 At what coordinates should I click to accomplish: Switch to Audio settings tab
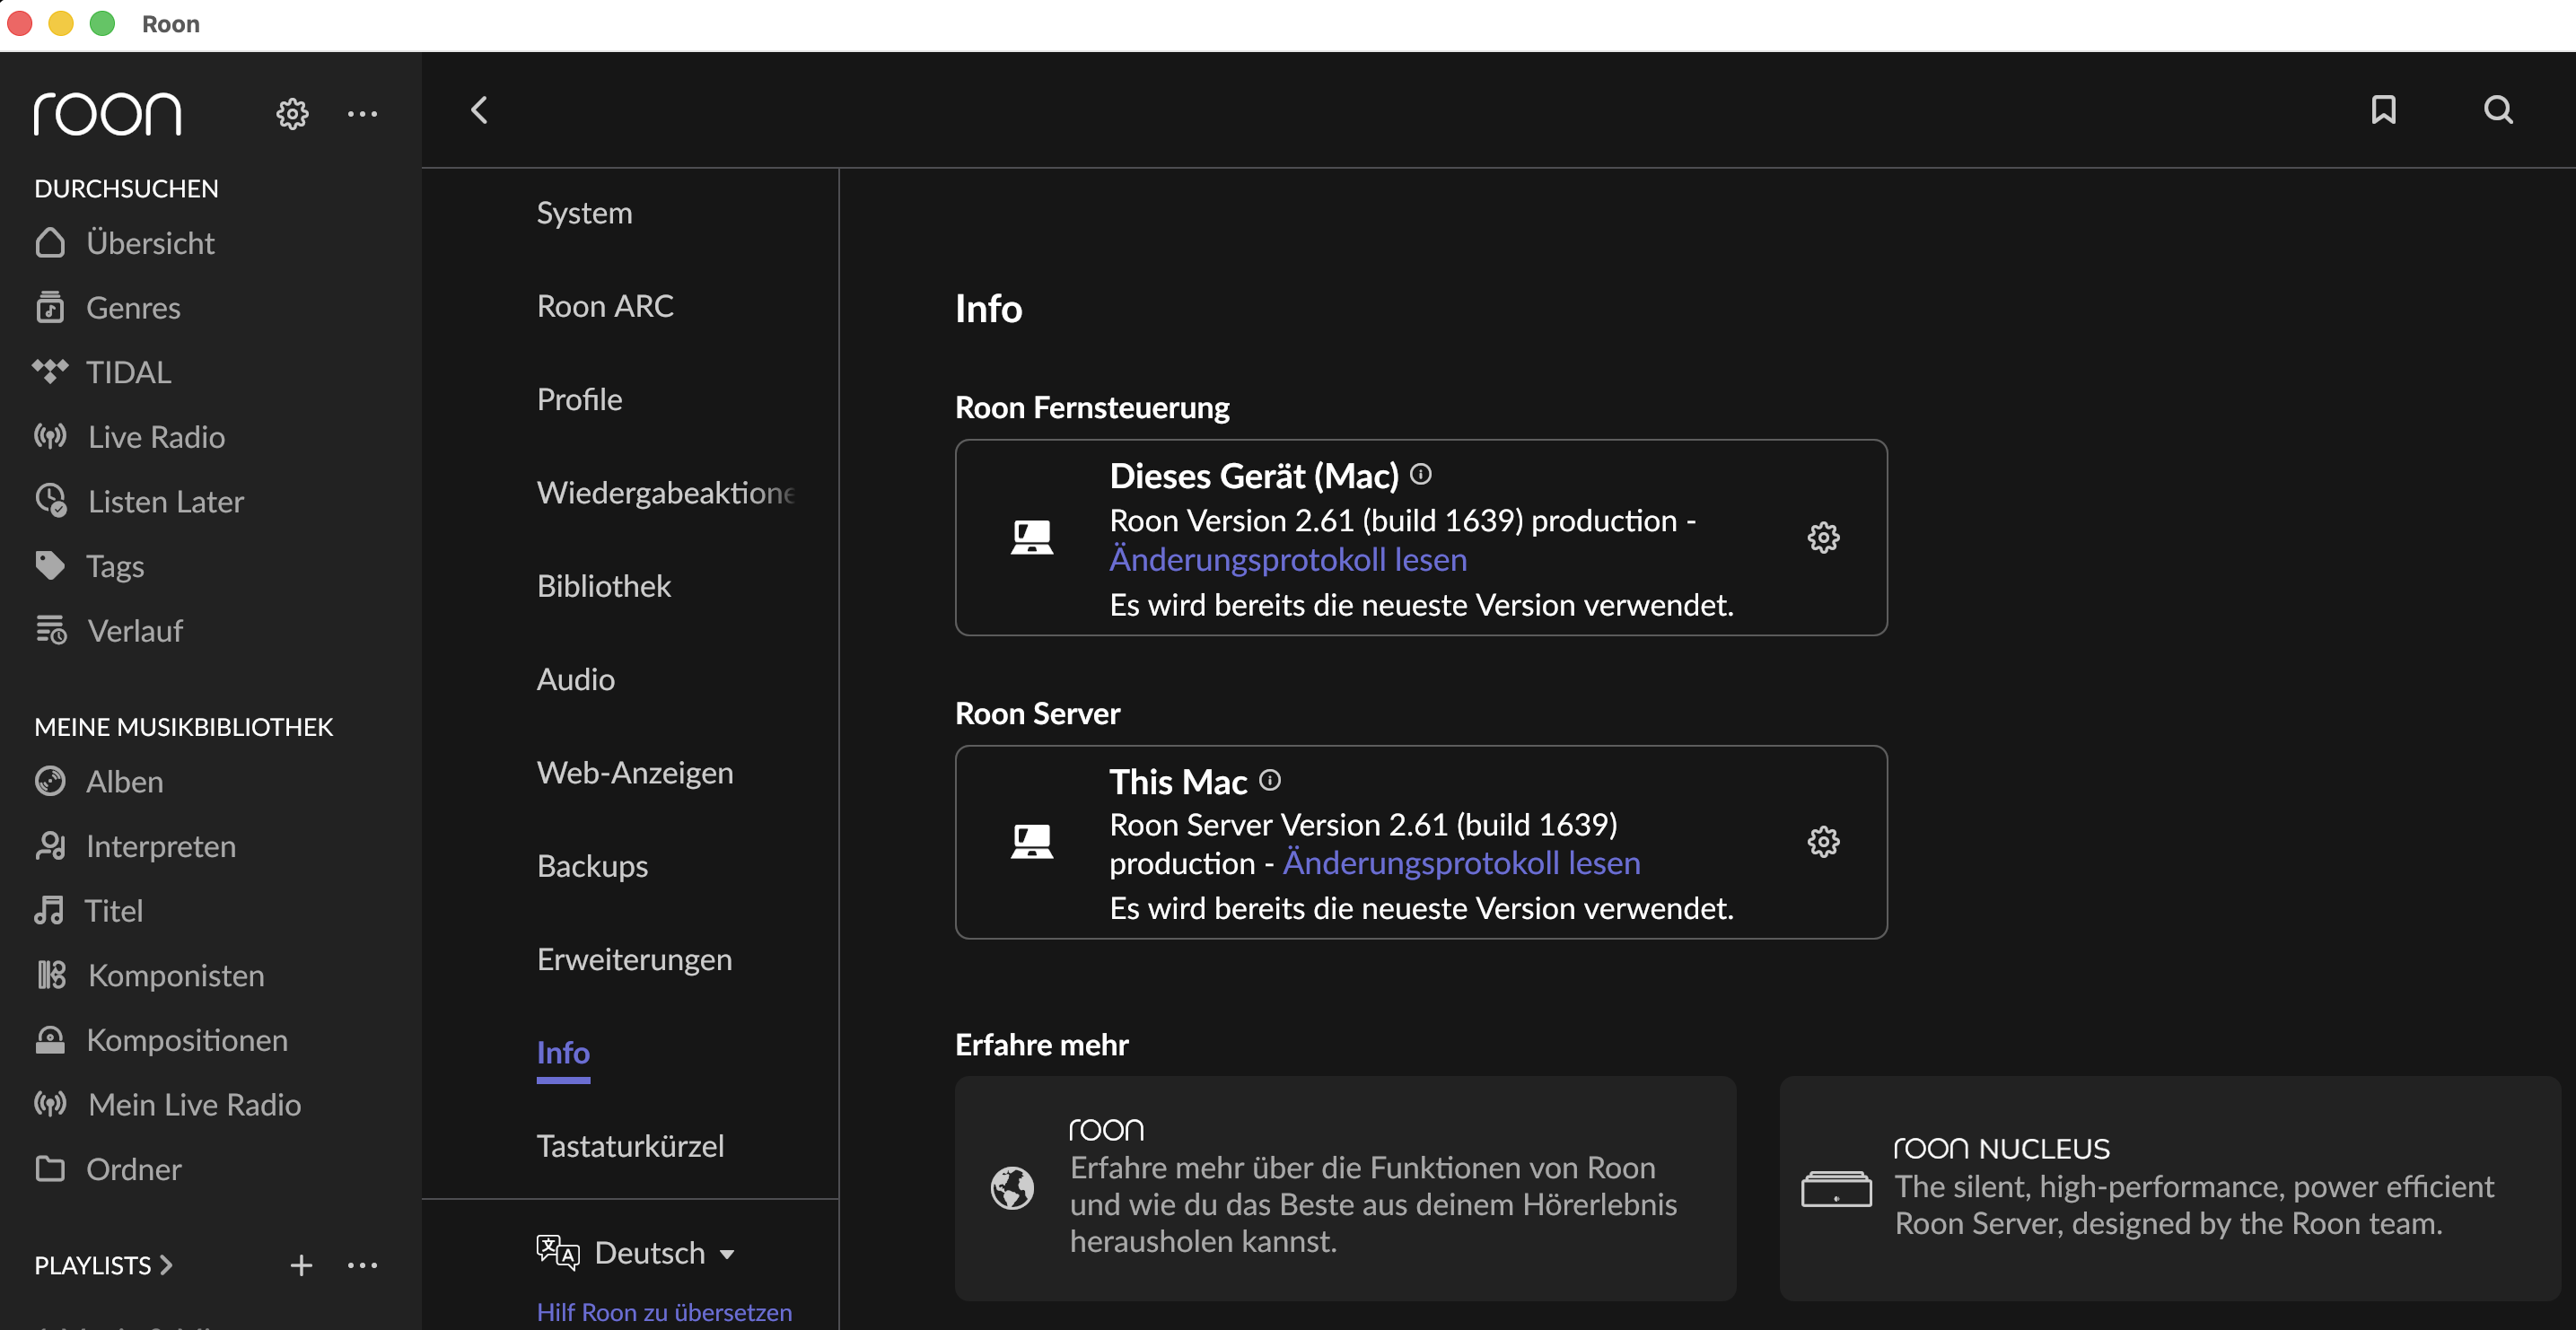(x=575, y=680)
